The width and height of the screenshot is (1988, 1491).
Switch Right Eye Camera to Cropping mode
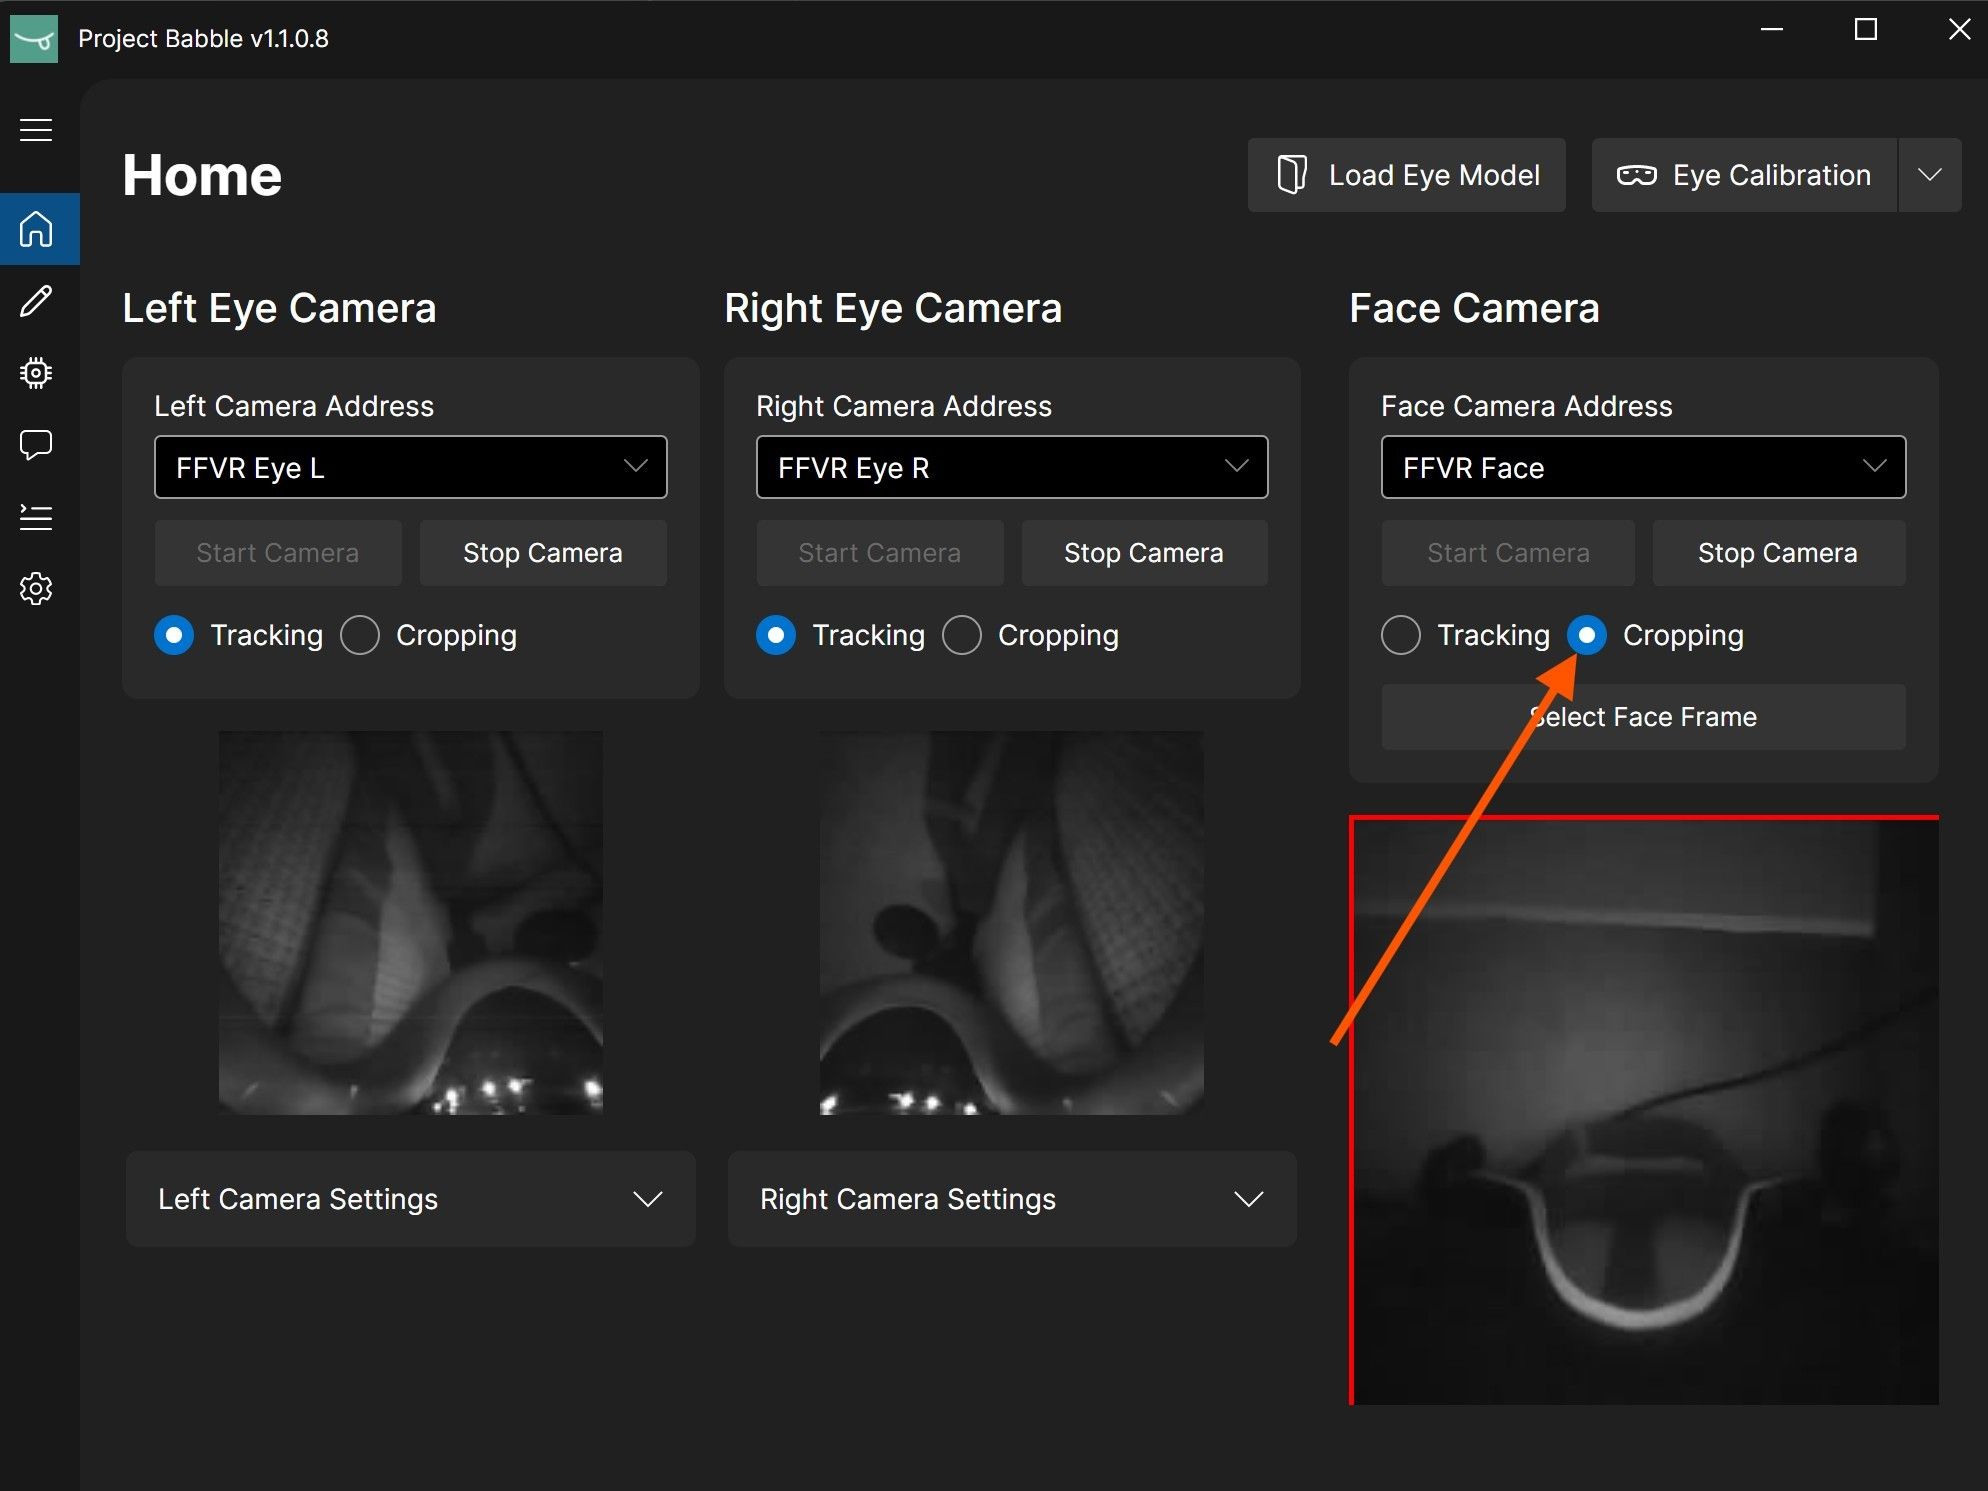pos(962,635)
